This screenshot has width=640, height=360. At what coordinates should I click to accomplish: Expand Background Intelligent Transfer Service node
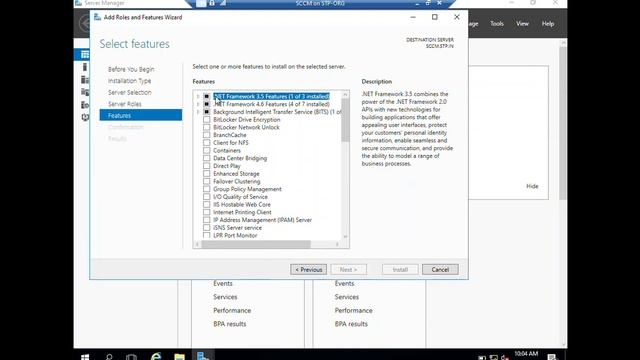(198, 112)
